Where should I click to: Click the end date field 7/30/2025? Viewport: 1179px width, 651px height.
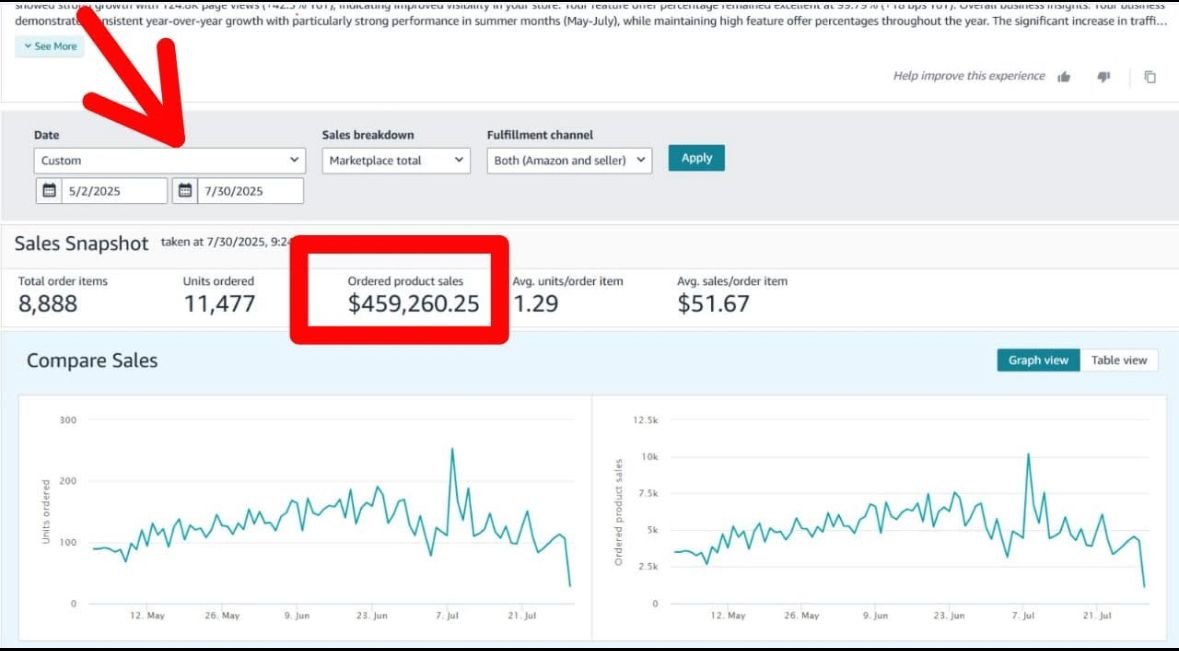click(x=250, y=191)
